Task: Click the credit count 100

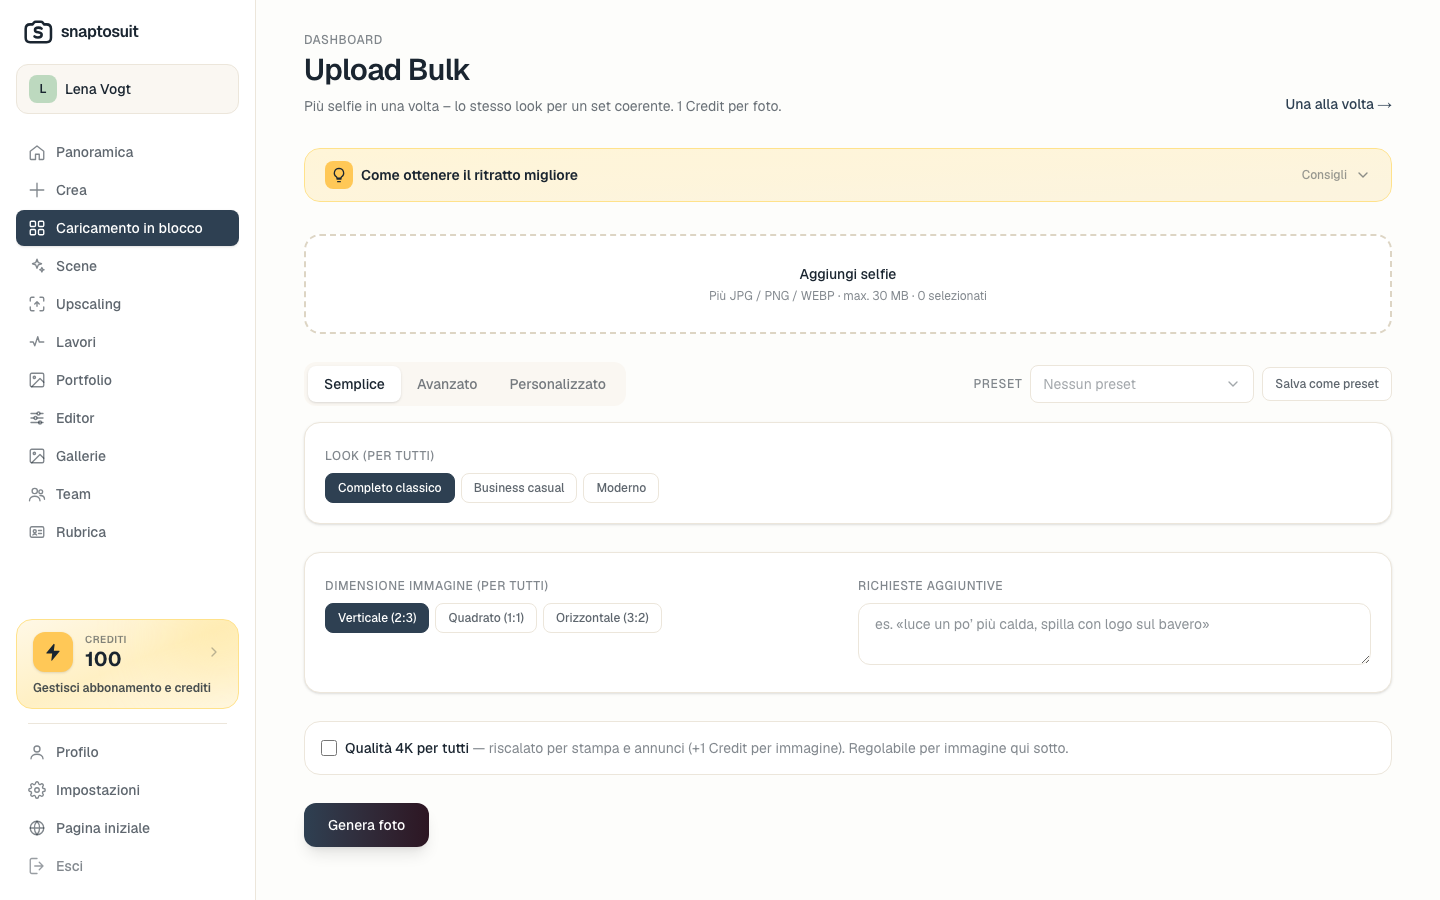Action: (x=103, y=659)
